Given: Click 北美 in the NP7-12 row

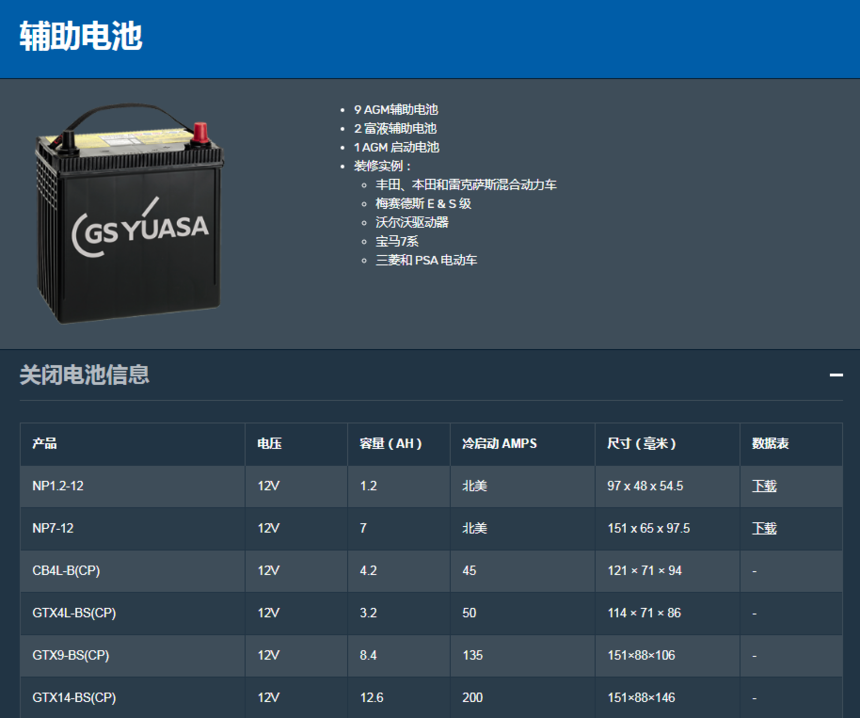Looking at the screenshot, I should (474, 528).
